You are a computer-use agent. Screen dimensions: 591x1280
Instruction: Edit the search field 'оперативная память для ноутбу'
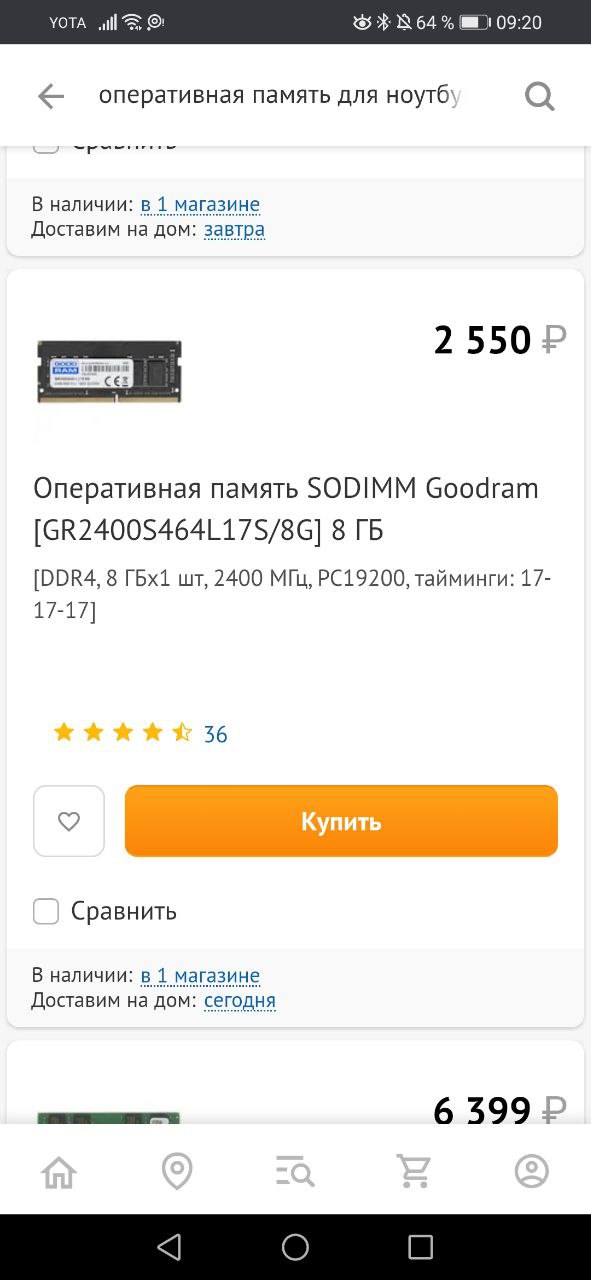coord(280,96)
